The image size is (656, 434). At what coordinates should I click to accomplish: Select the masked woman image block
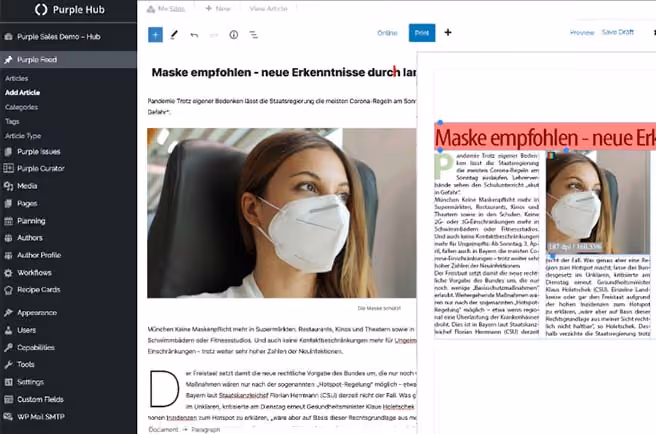(282, 213)
